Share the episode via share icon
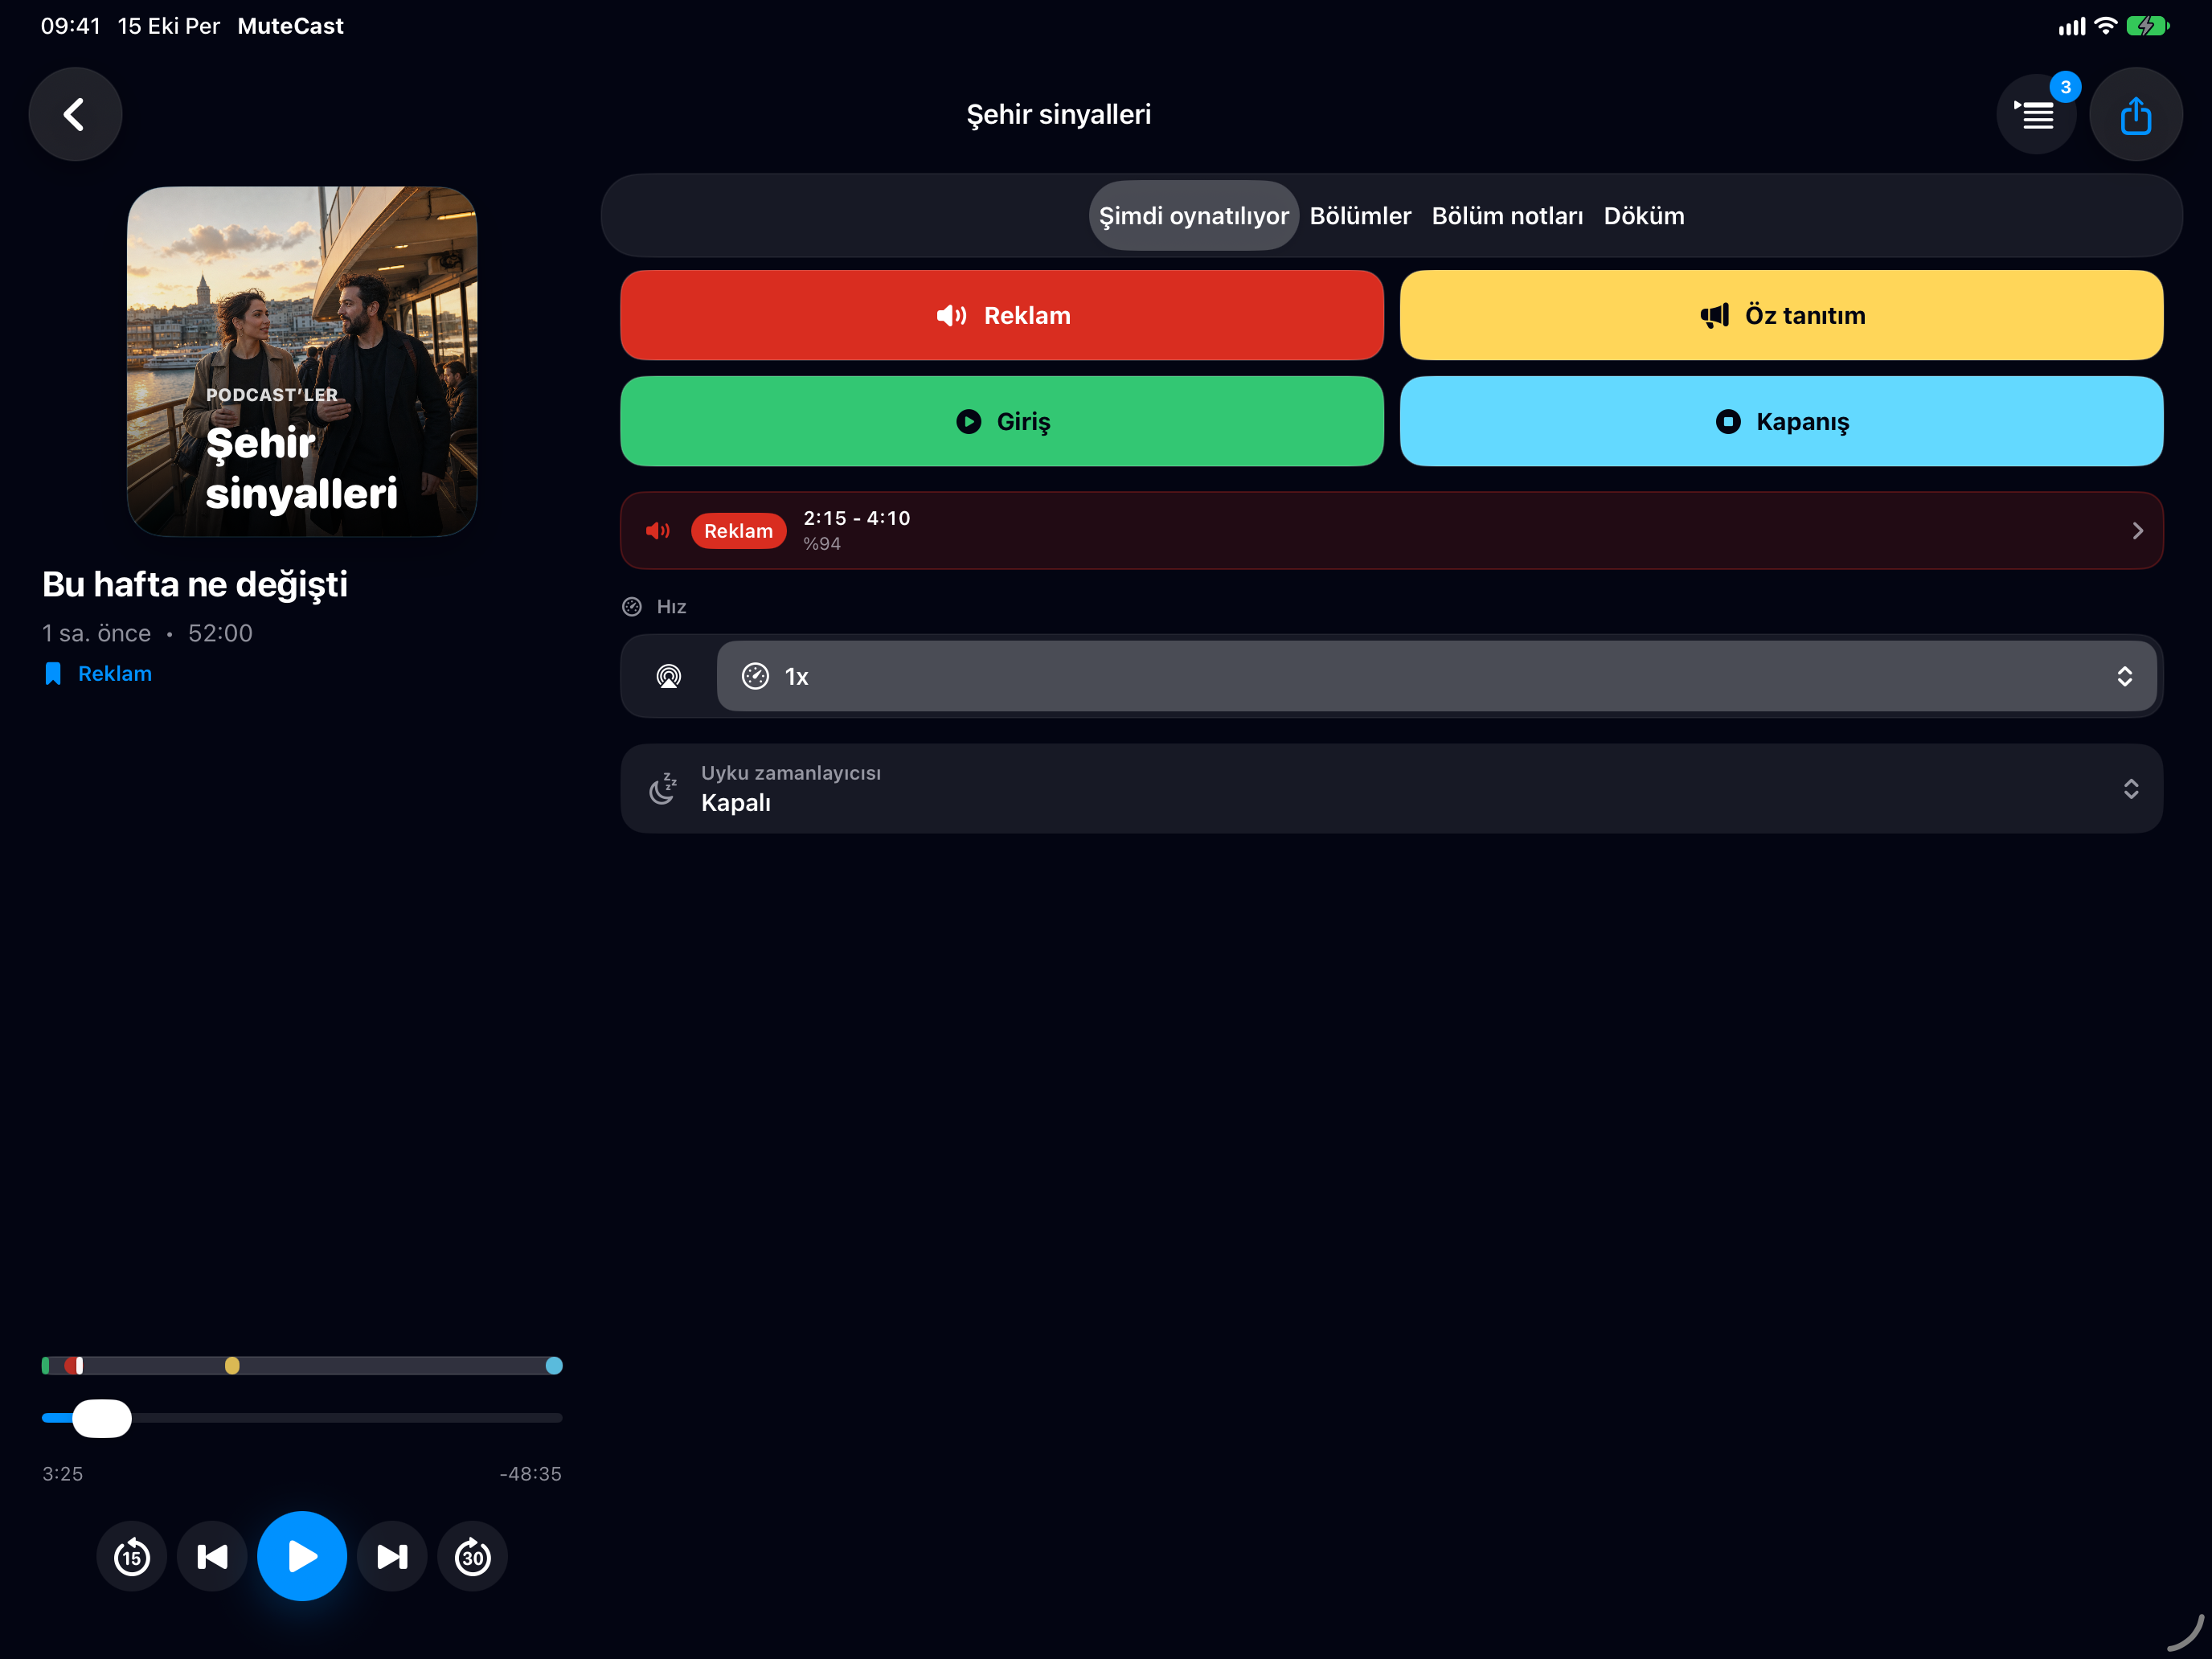 [x=2135, y=114]
